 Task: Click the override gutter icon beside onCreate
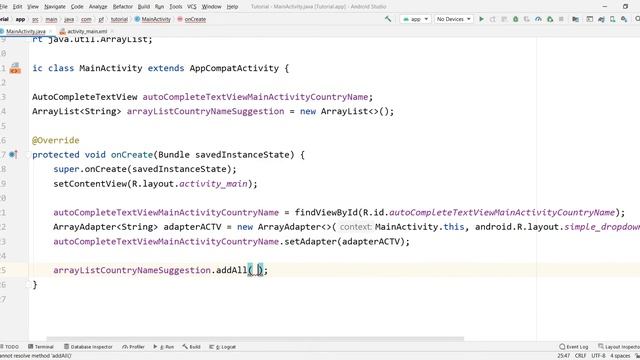pyautogui.click(x=13, y=155)
